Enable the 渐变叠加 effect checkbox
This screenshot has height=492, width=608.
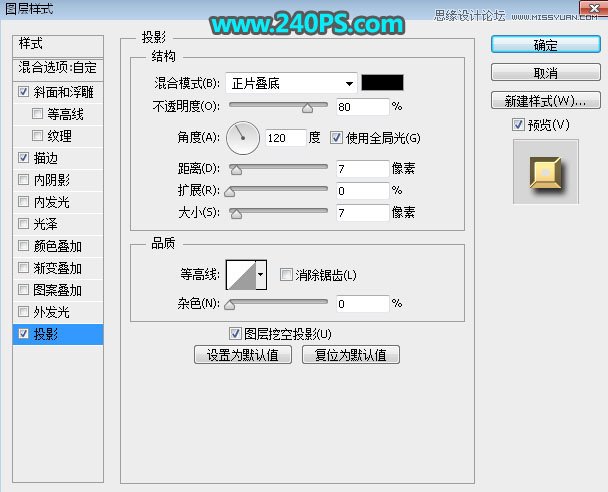[23, 268]
